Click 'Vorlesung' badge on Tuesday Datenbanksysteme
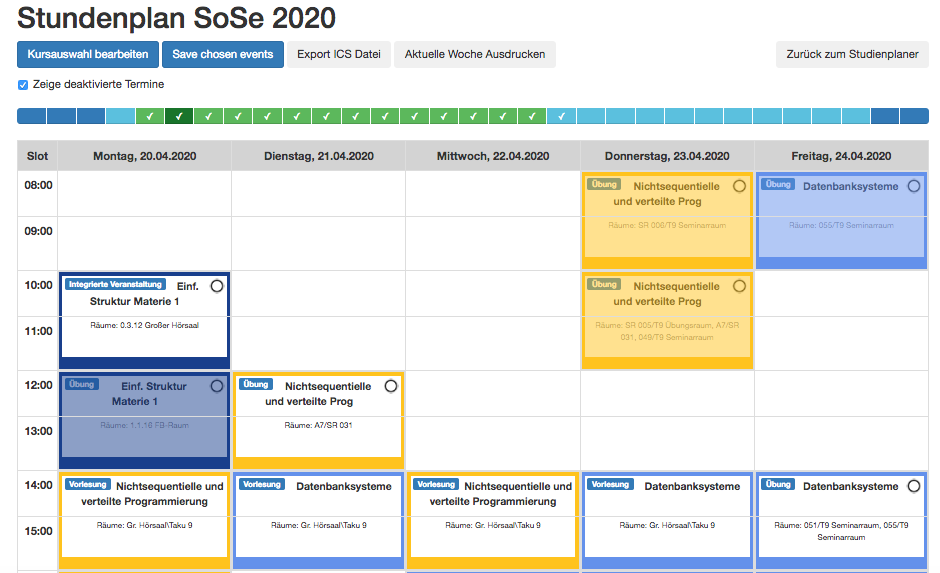This screenshot has width=940, height=573. pyautogui.click(x=261, y=484)
